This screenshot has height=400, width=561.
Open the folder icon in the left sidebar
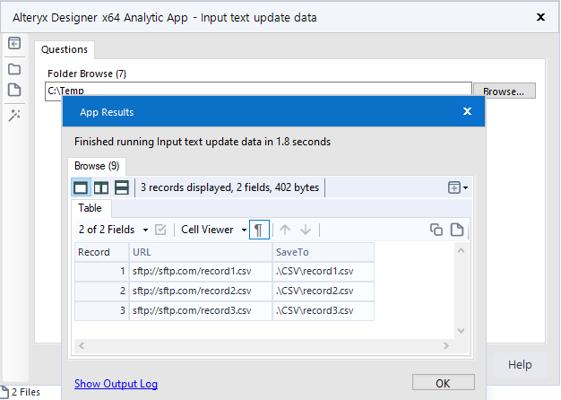pos(14,69)
